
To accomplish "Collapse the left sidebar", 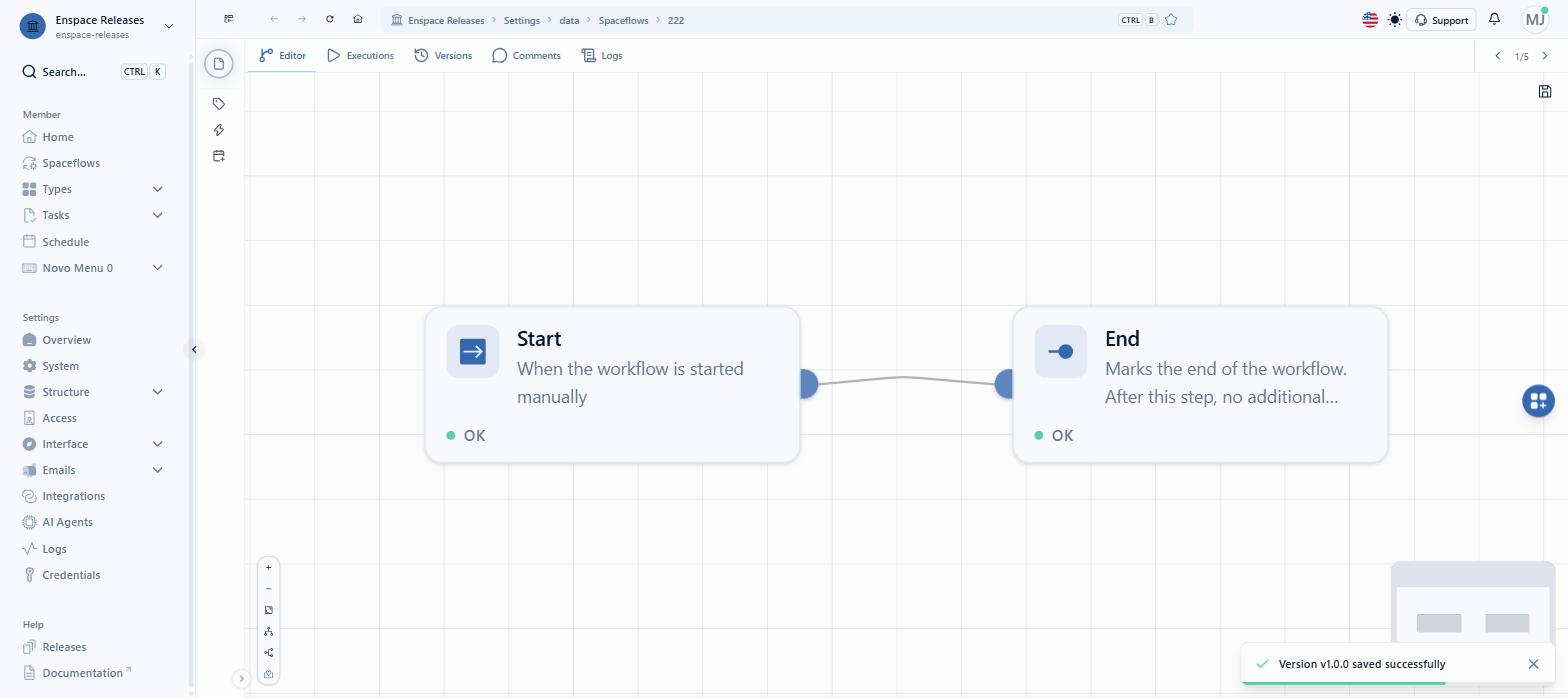I will [x=195, y=350].
